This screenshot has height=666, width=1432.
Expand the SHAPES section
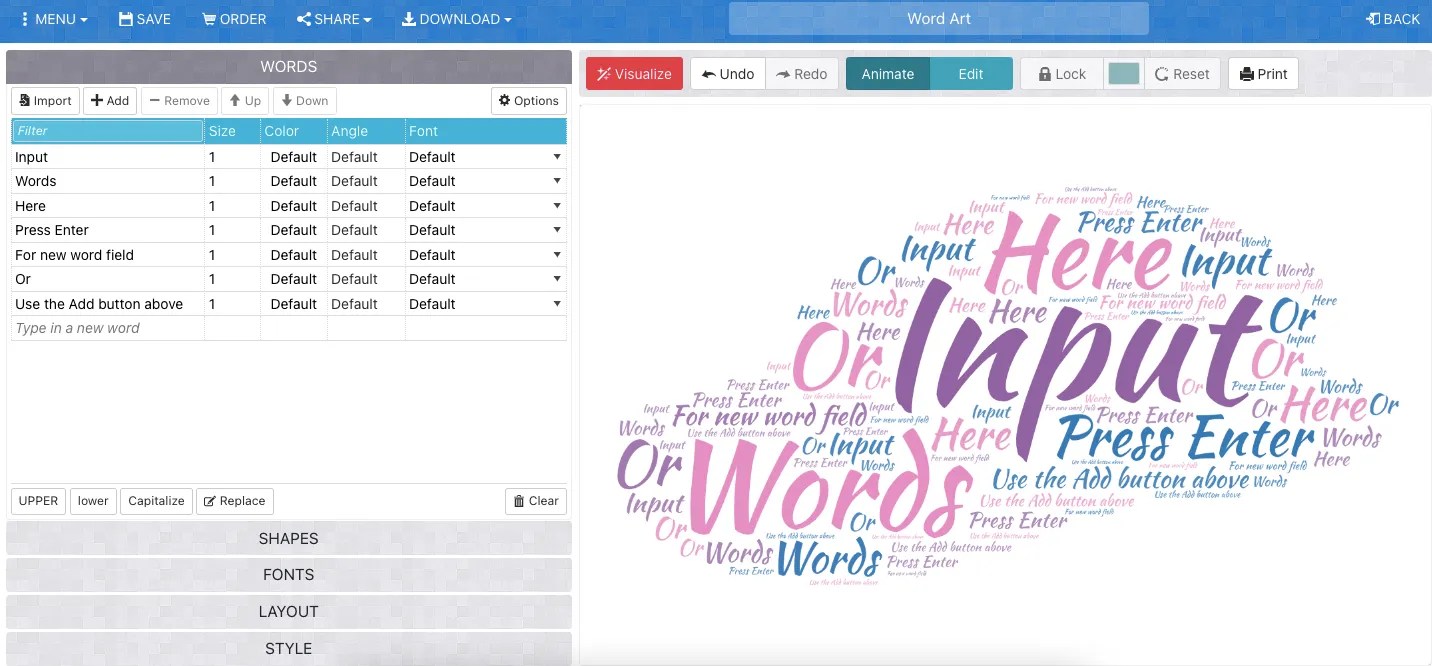(288, 538)
